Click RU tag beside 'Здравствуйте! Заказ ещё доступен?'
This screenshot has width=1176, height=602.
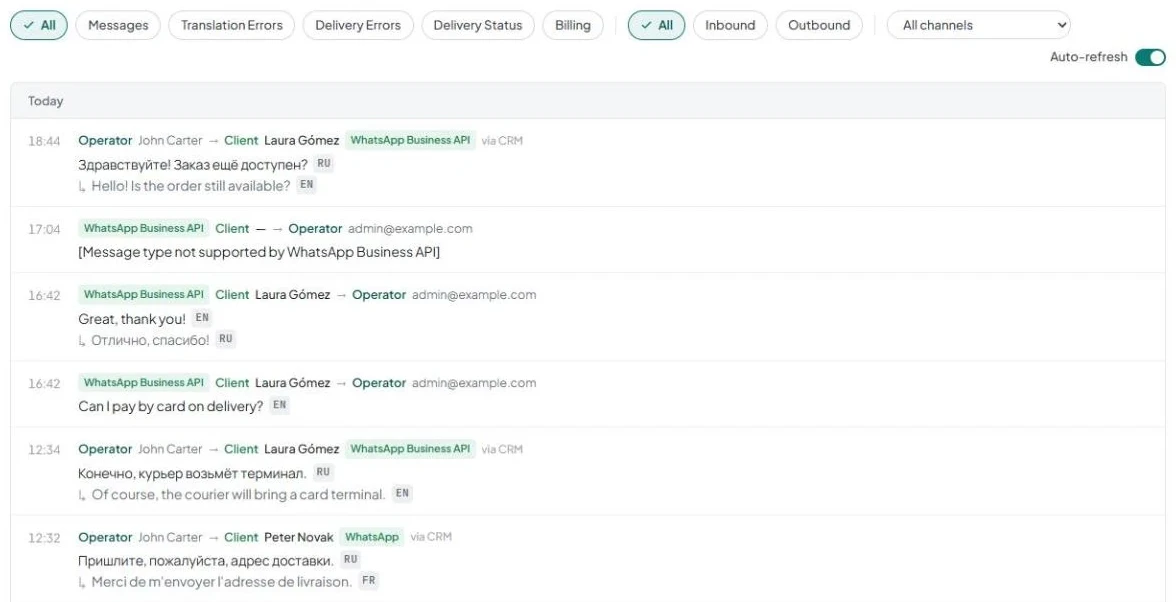(323, 163)
